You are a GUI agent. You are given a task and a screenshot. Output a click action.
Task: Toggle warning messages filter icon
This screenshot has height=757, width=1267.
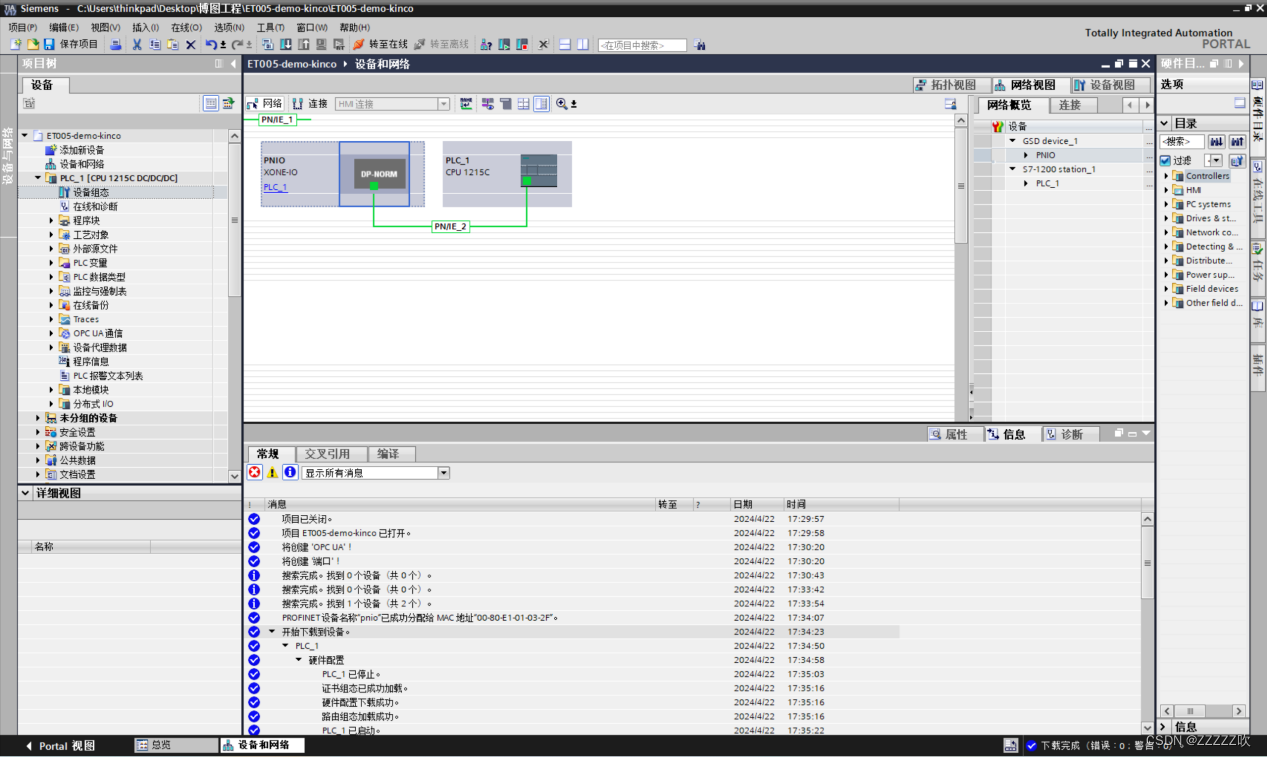pyautogui.click(x=272, y=472)
